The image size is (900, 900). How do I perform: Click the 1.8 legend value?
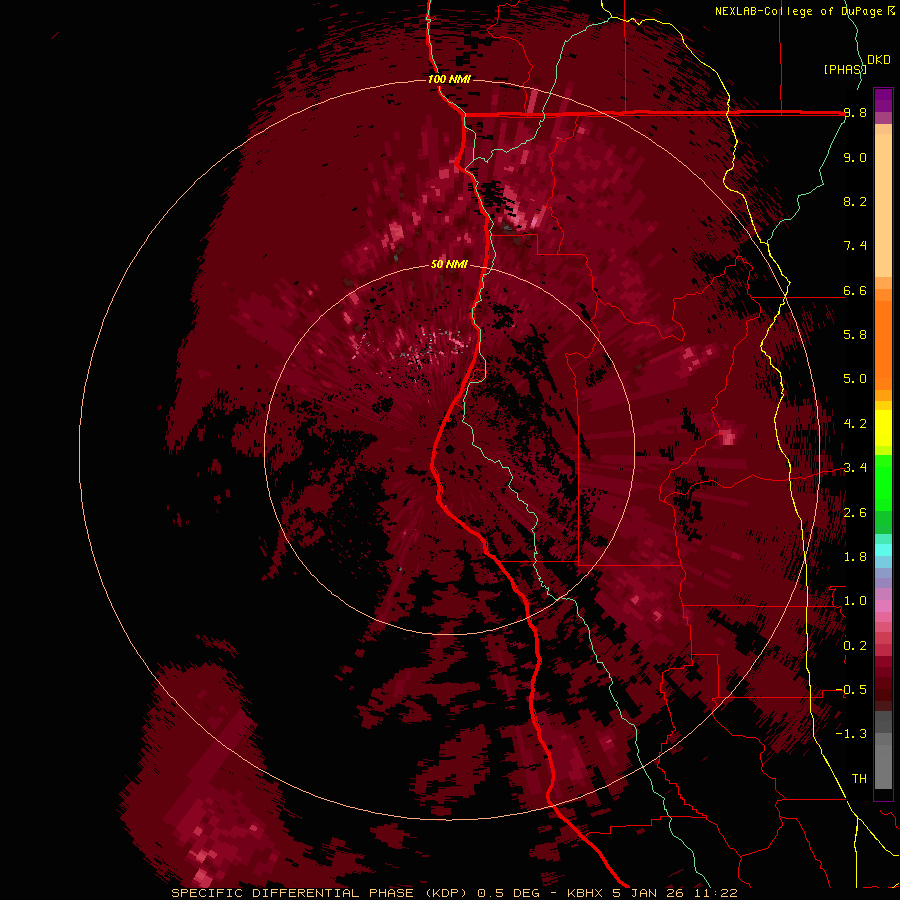tap(855, 557)
